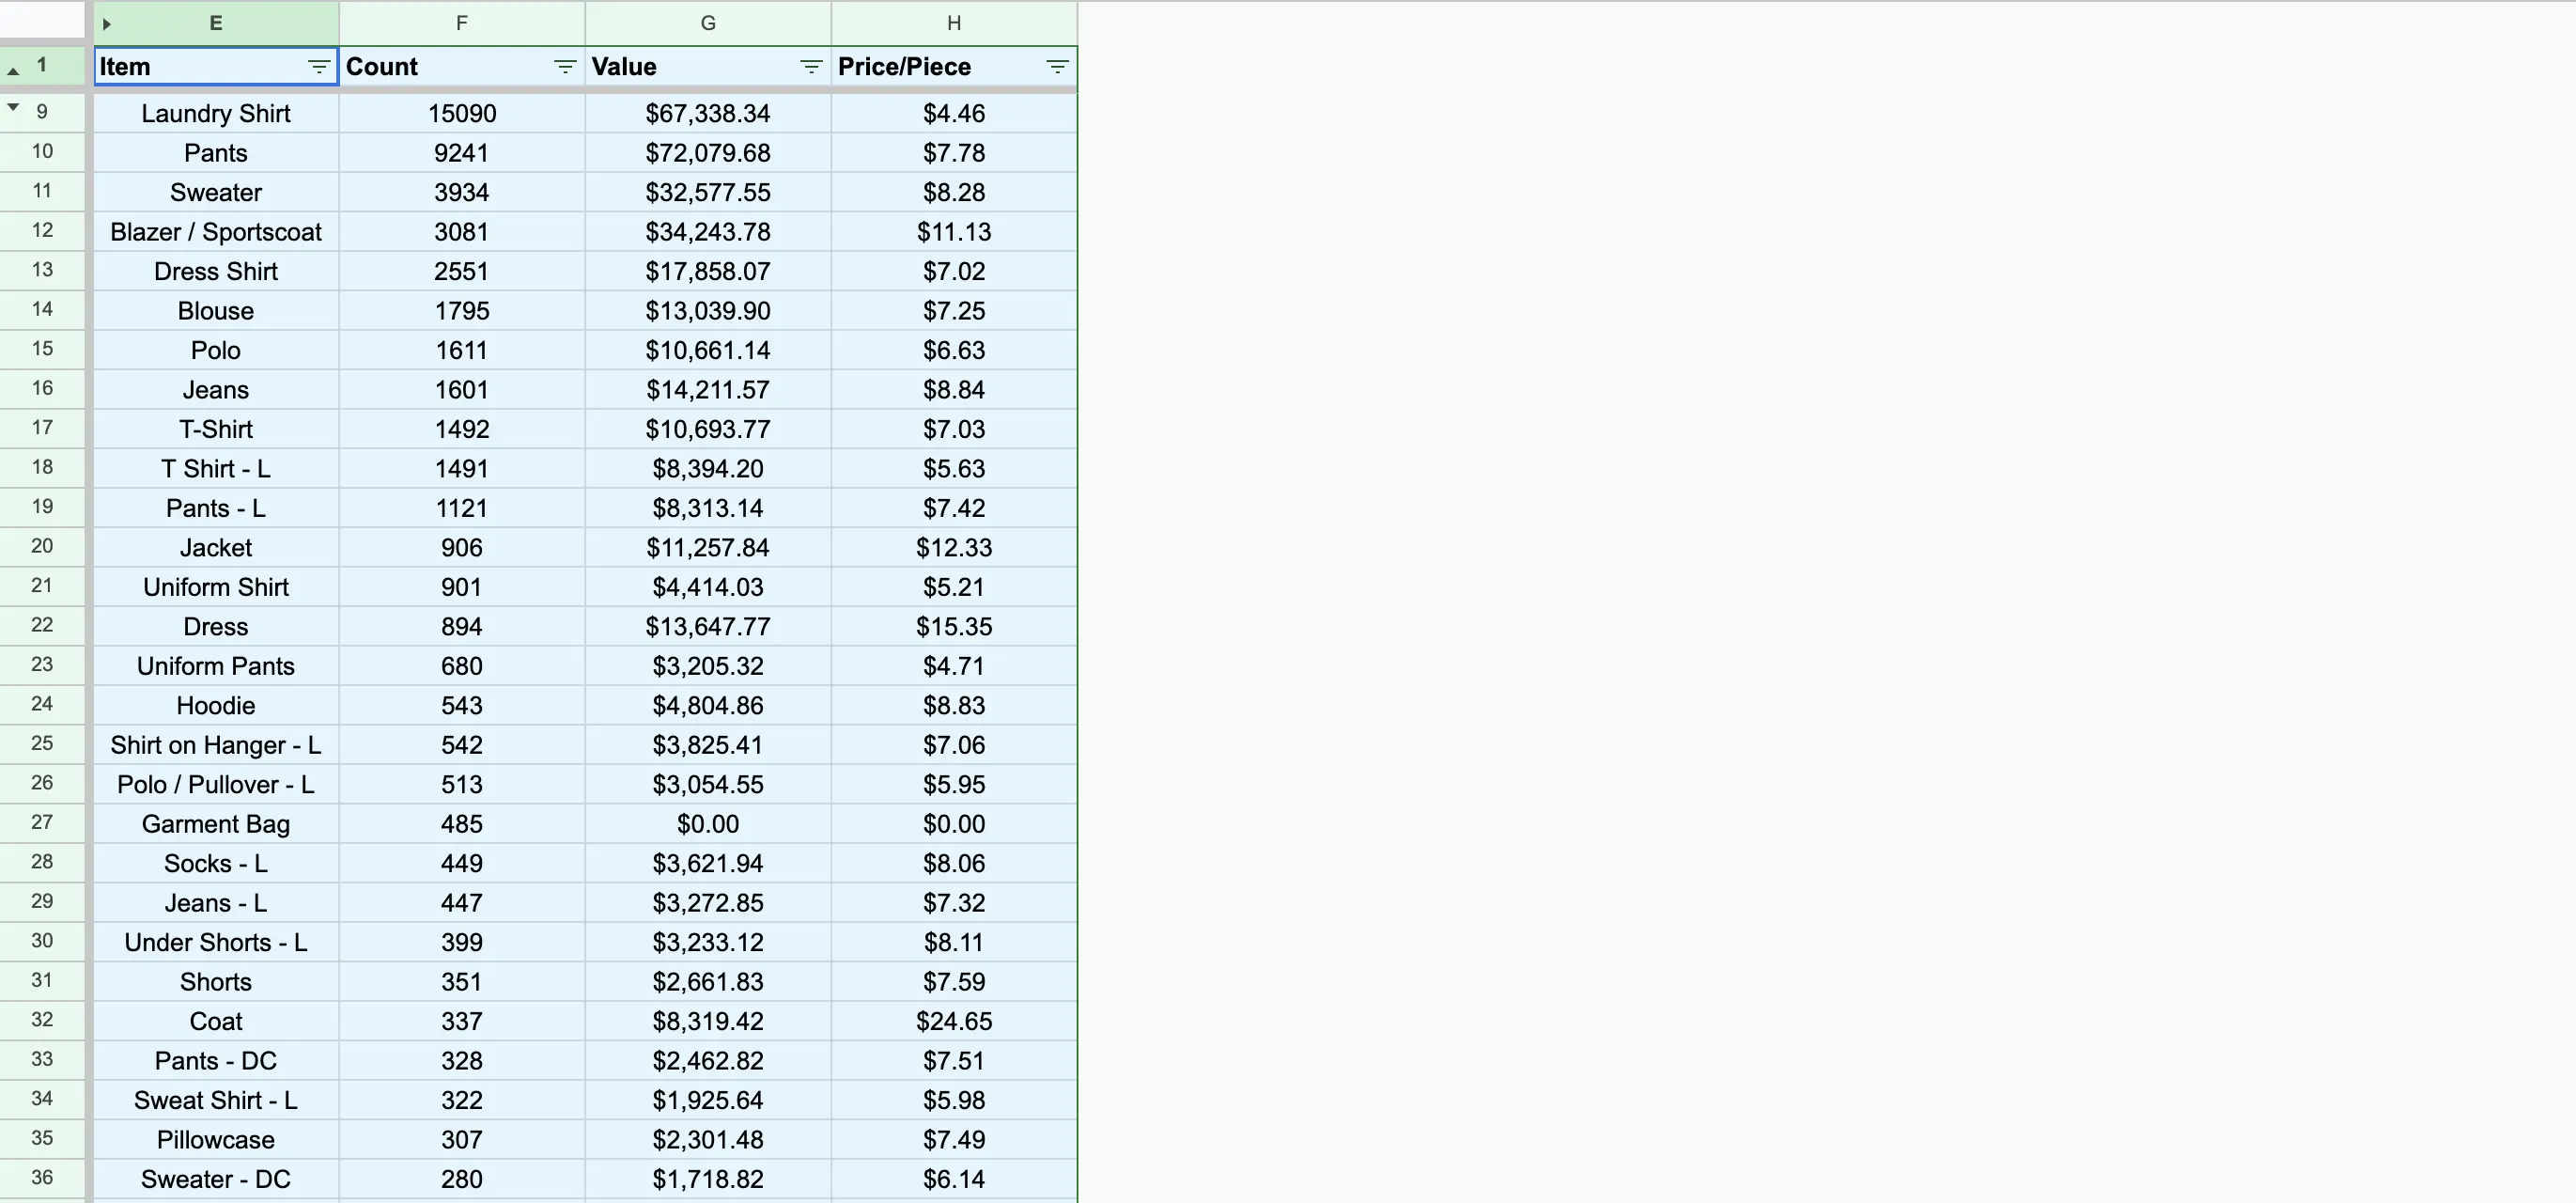Click Coat price cell $24.65
The image size is (2576, 1203).
point(953,1021)
